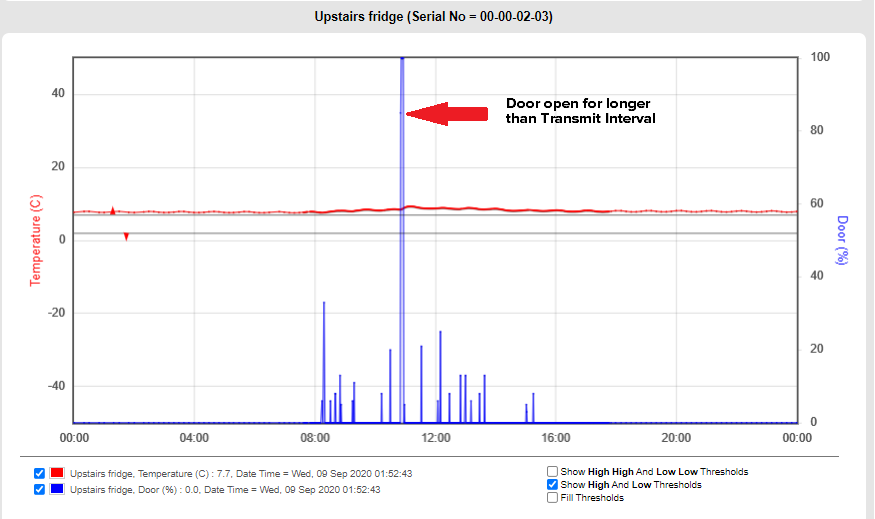Disable Show High And Low Thresholds checkbox
The width and height of the screenshot is (875, 519).
553,485
